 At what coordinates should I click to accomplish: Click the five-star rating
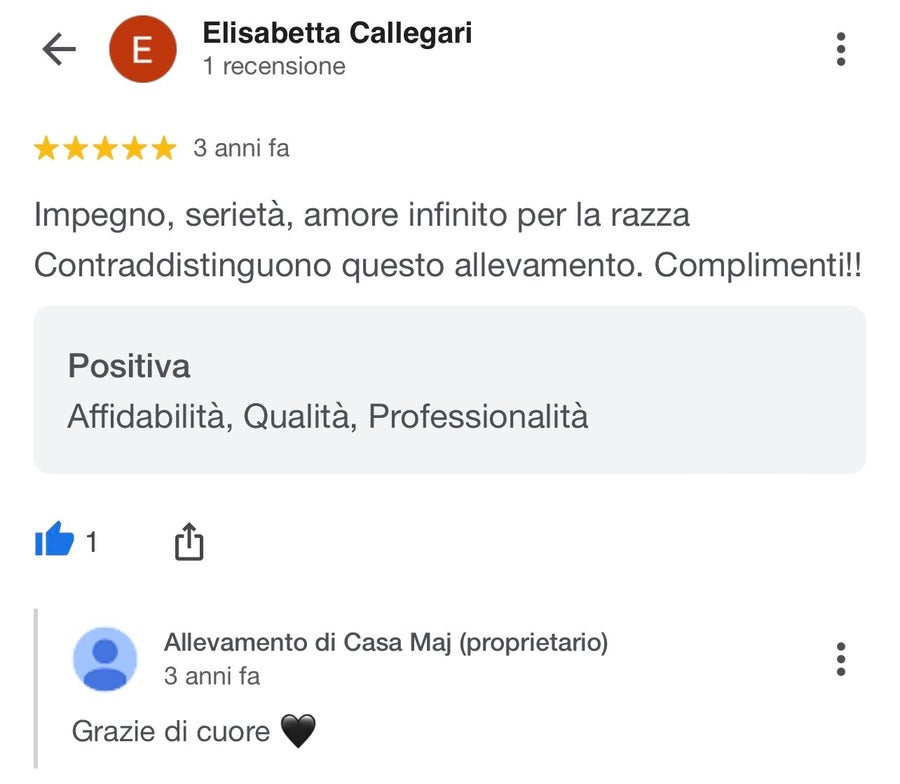click(104, 149)
